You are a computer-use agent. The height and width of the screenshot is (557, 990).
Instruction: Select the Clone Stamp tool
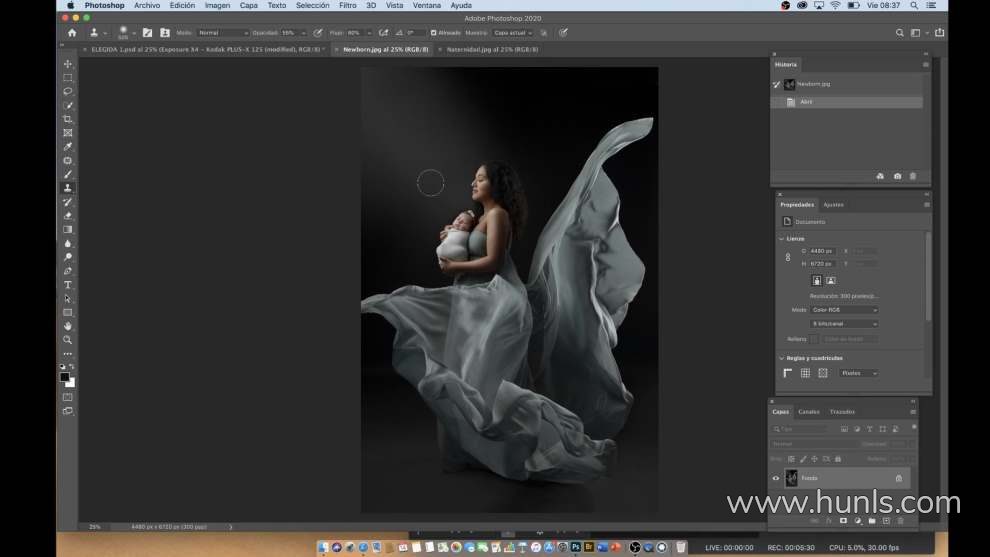click(x=68, y=188)
